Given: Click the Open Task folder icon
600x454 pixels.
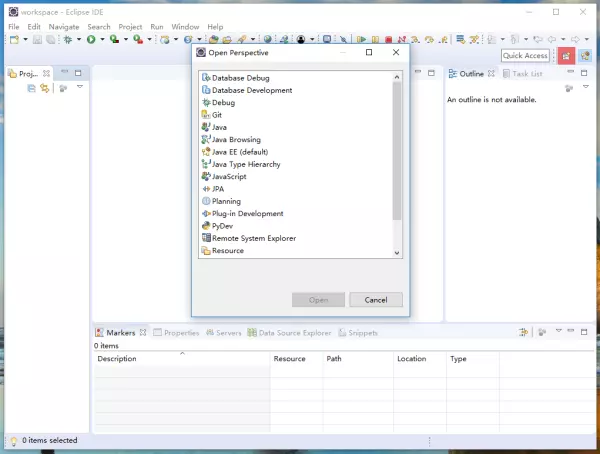Looking at the screenshot, I should pos(227,39).
